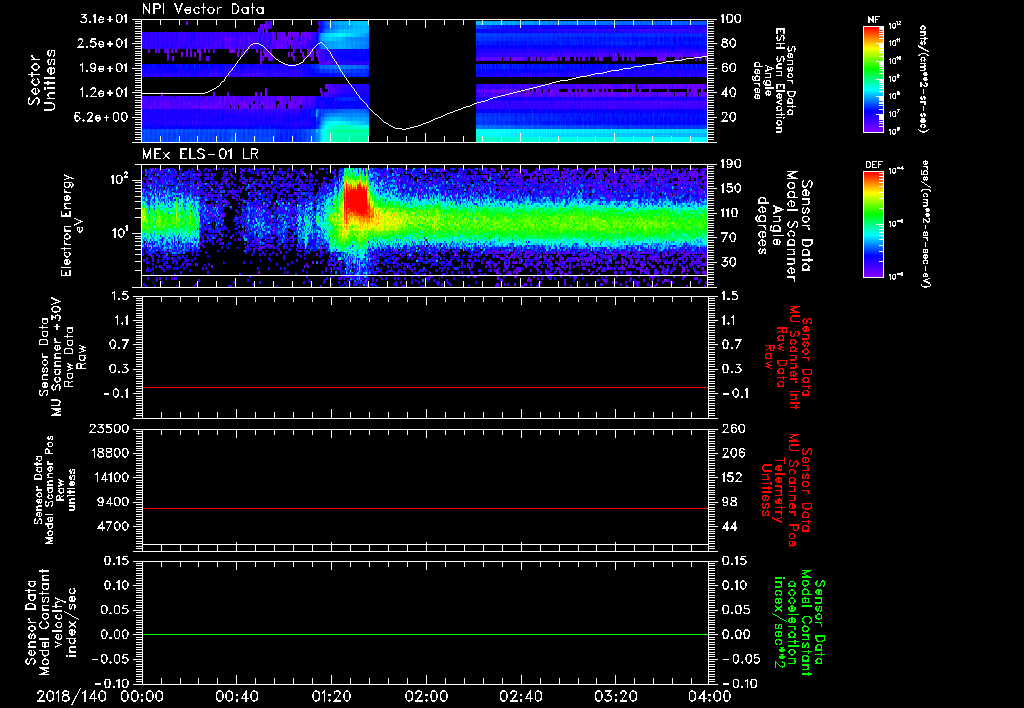Screen dimensions: 1024x708
Task: Click the '9400' scanner position tick
Action: point(115,502)
